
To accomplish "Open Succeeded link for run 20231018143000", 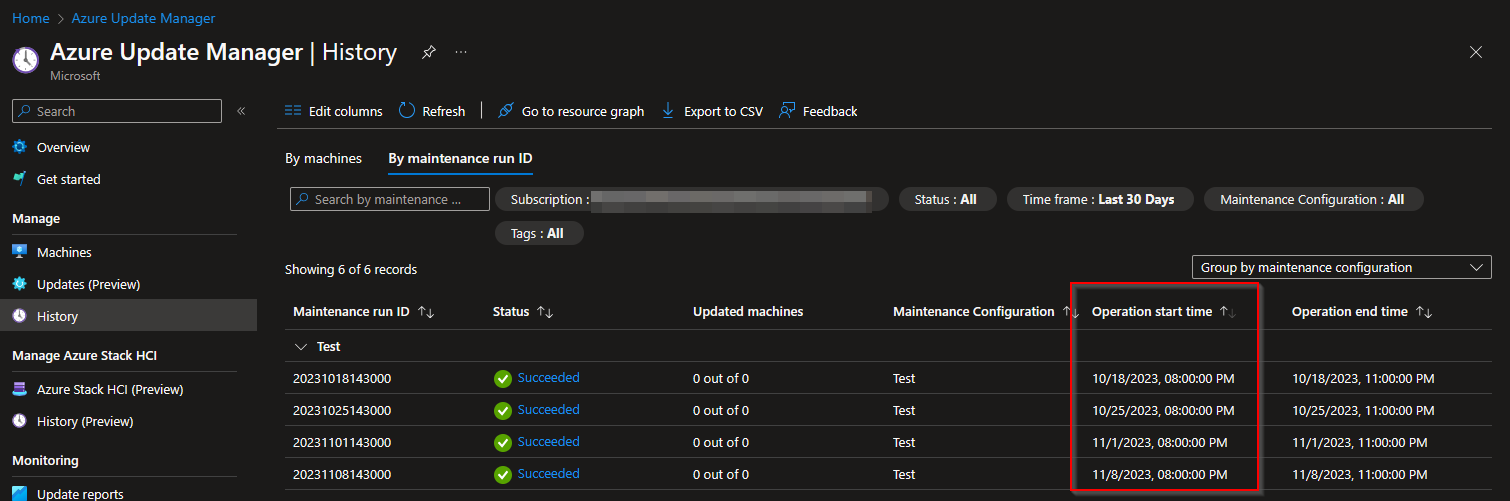I will 548,378.
